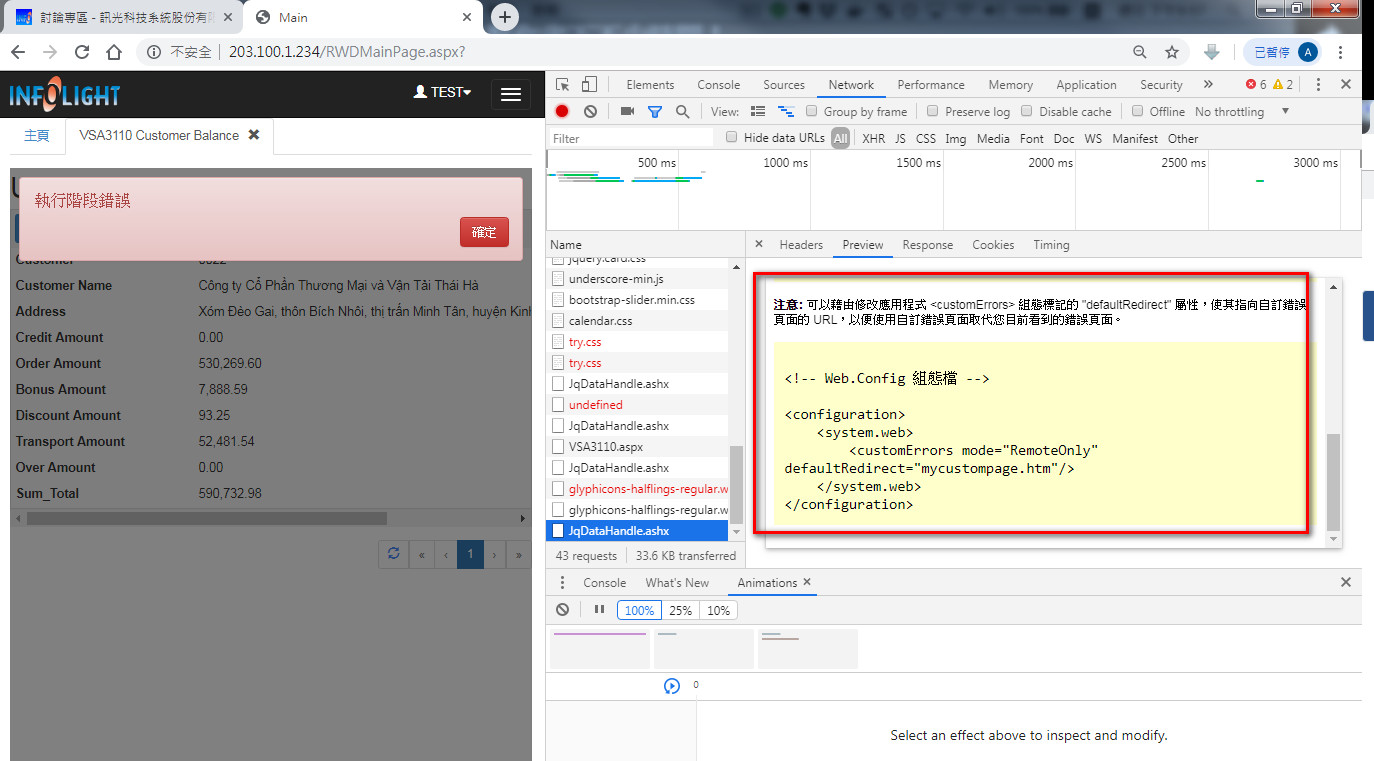The image size is (1374, 761).
Task: Click the yellow warnings count indicator
Action: 1283,85
